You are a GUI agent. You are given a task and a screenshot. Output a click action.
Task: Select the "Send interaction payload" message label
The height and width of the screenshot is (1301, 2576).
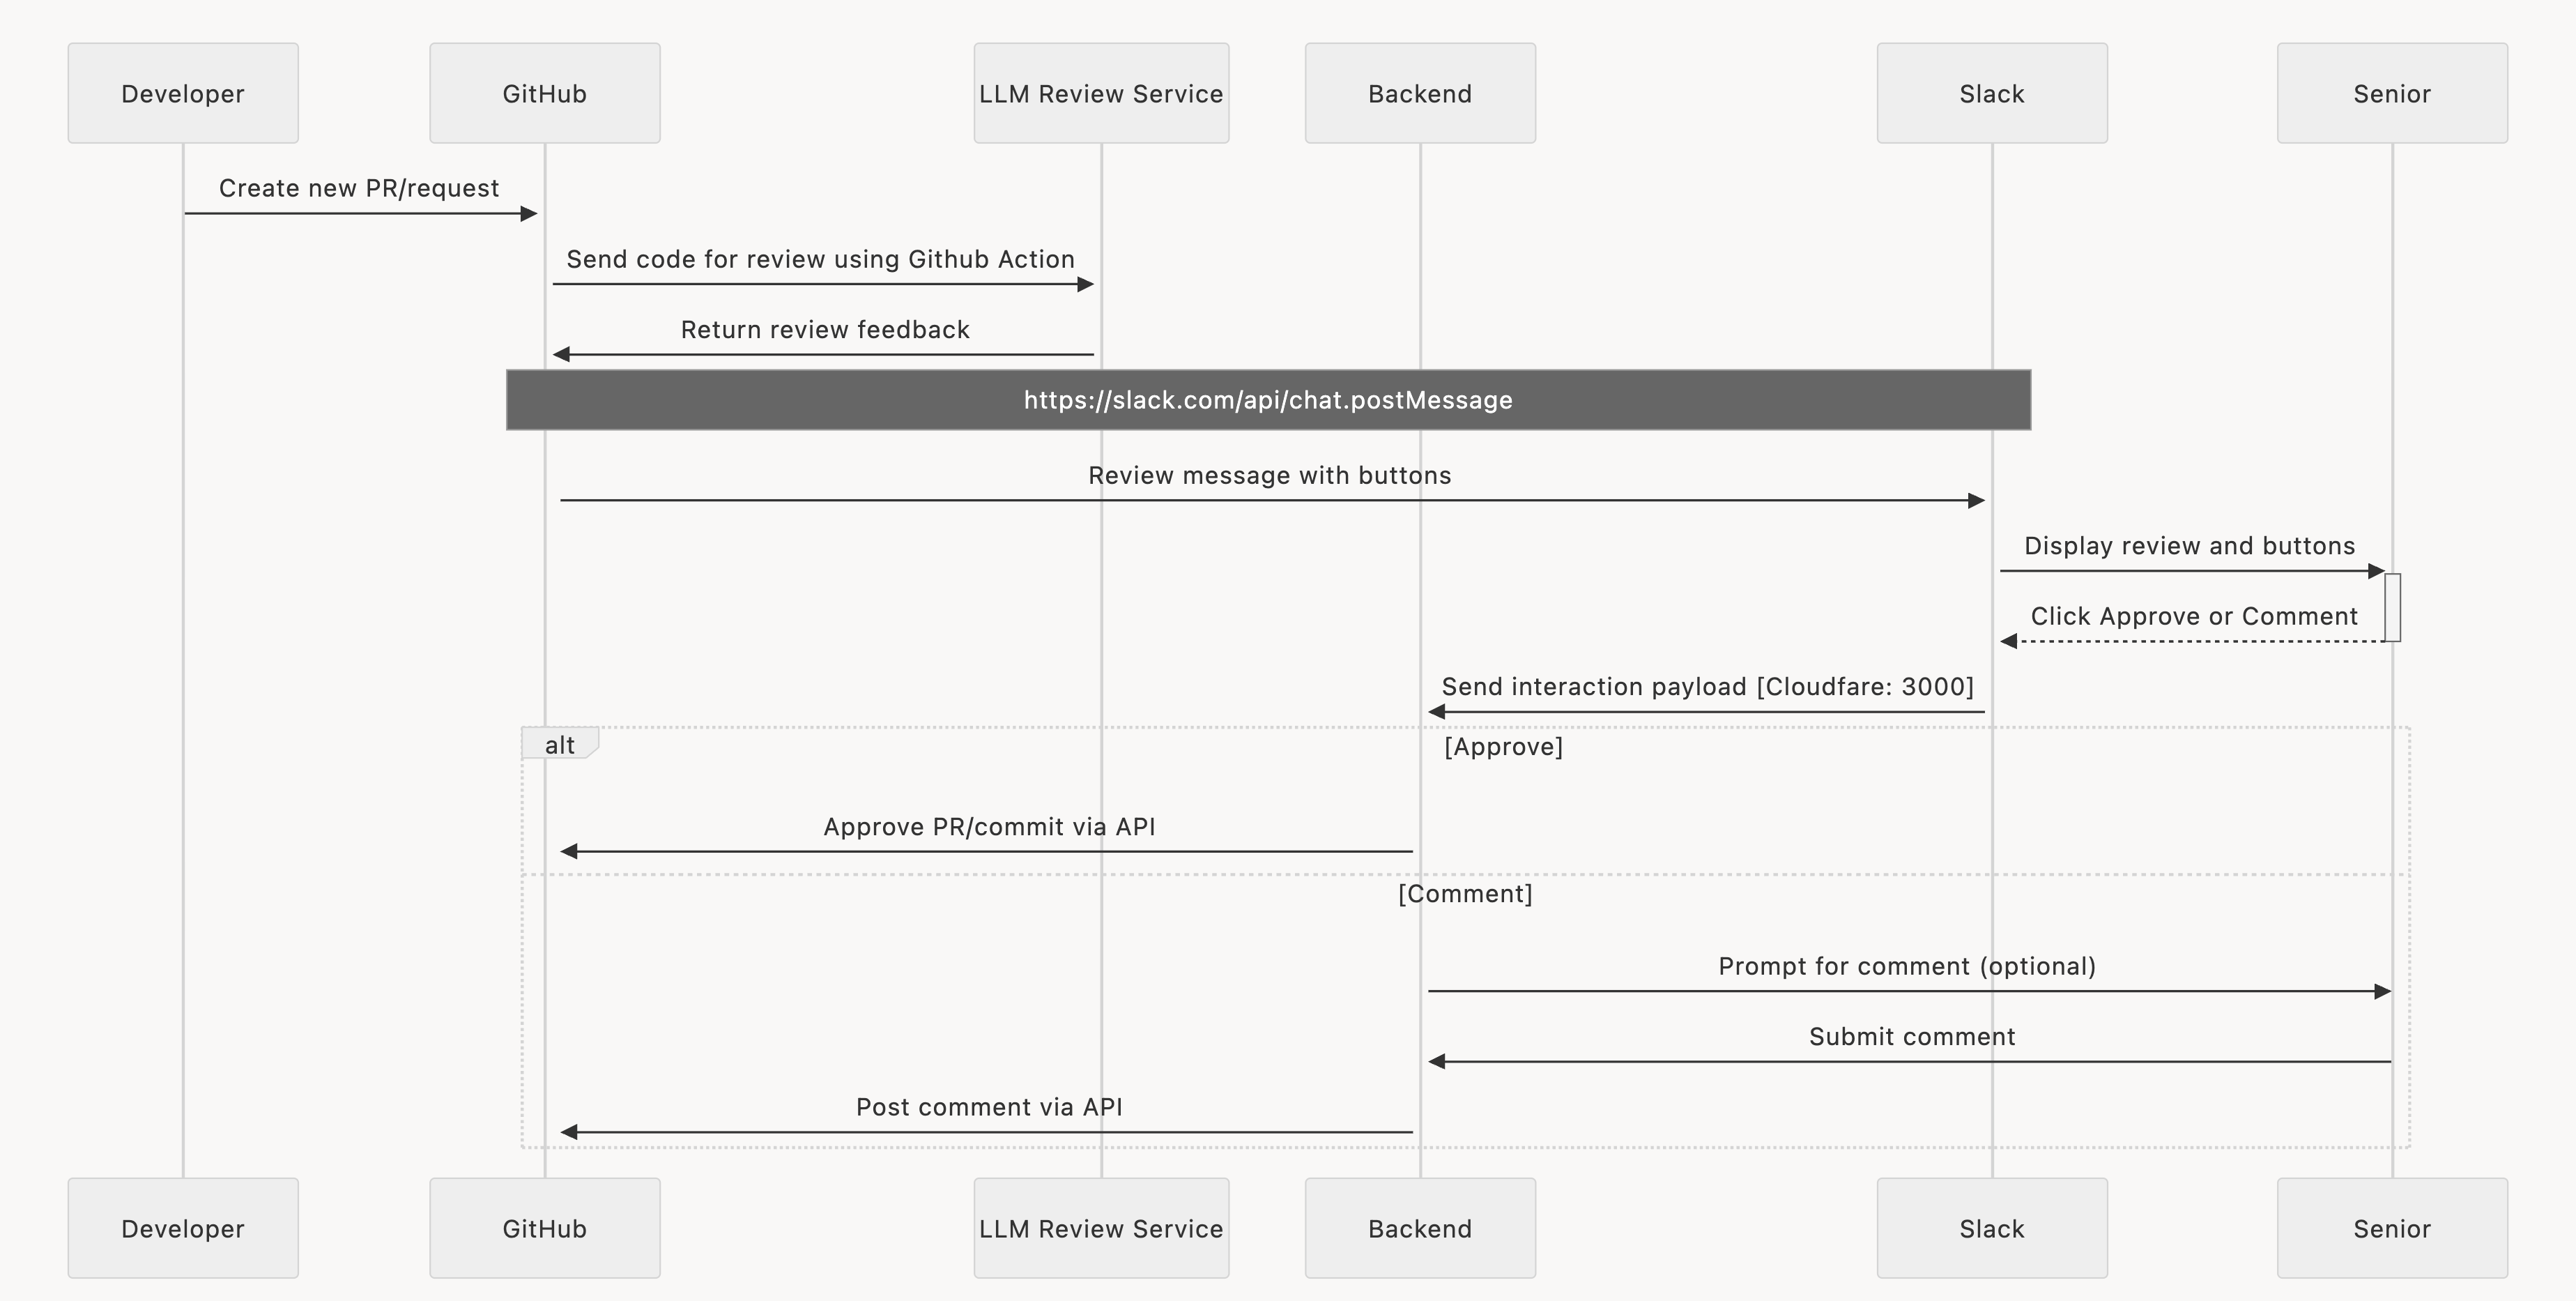(x=1707, y=687)
